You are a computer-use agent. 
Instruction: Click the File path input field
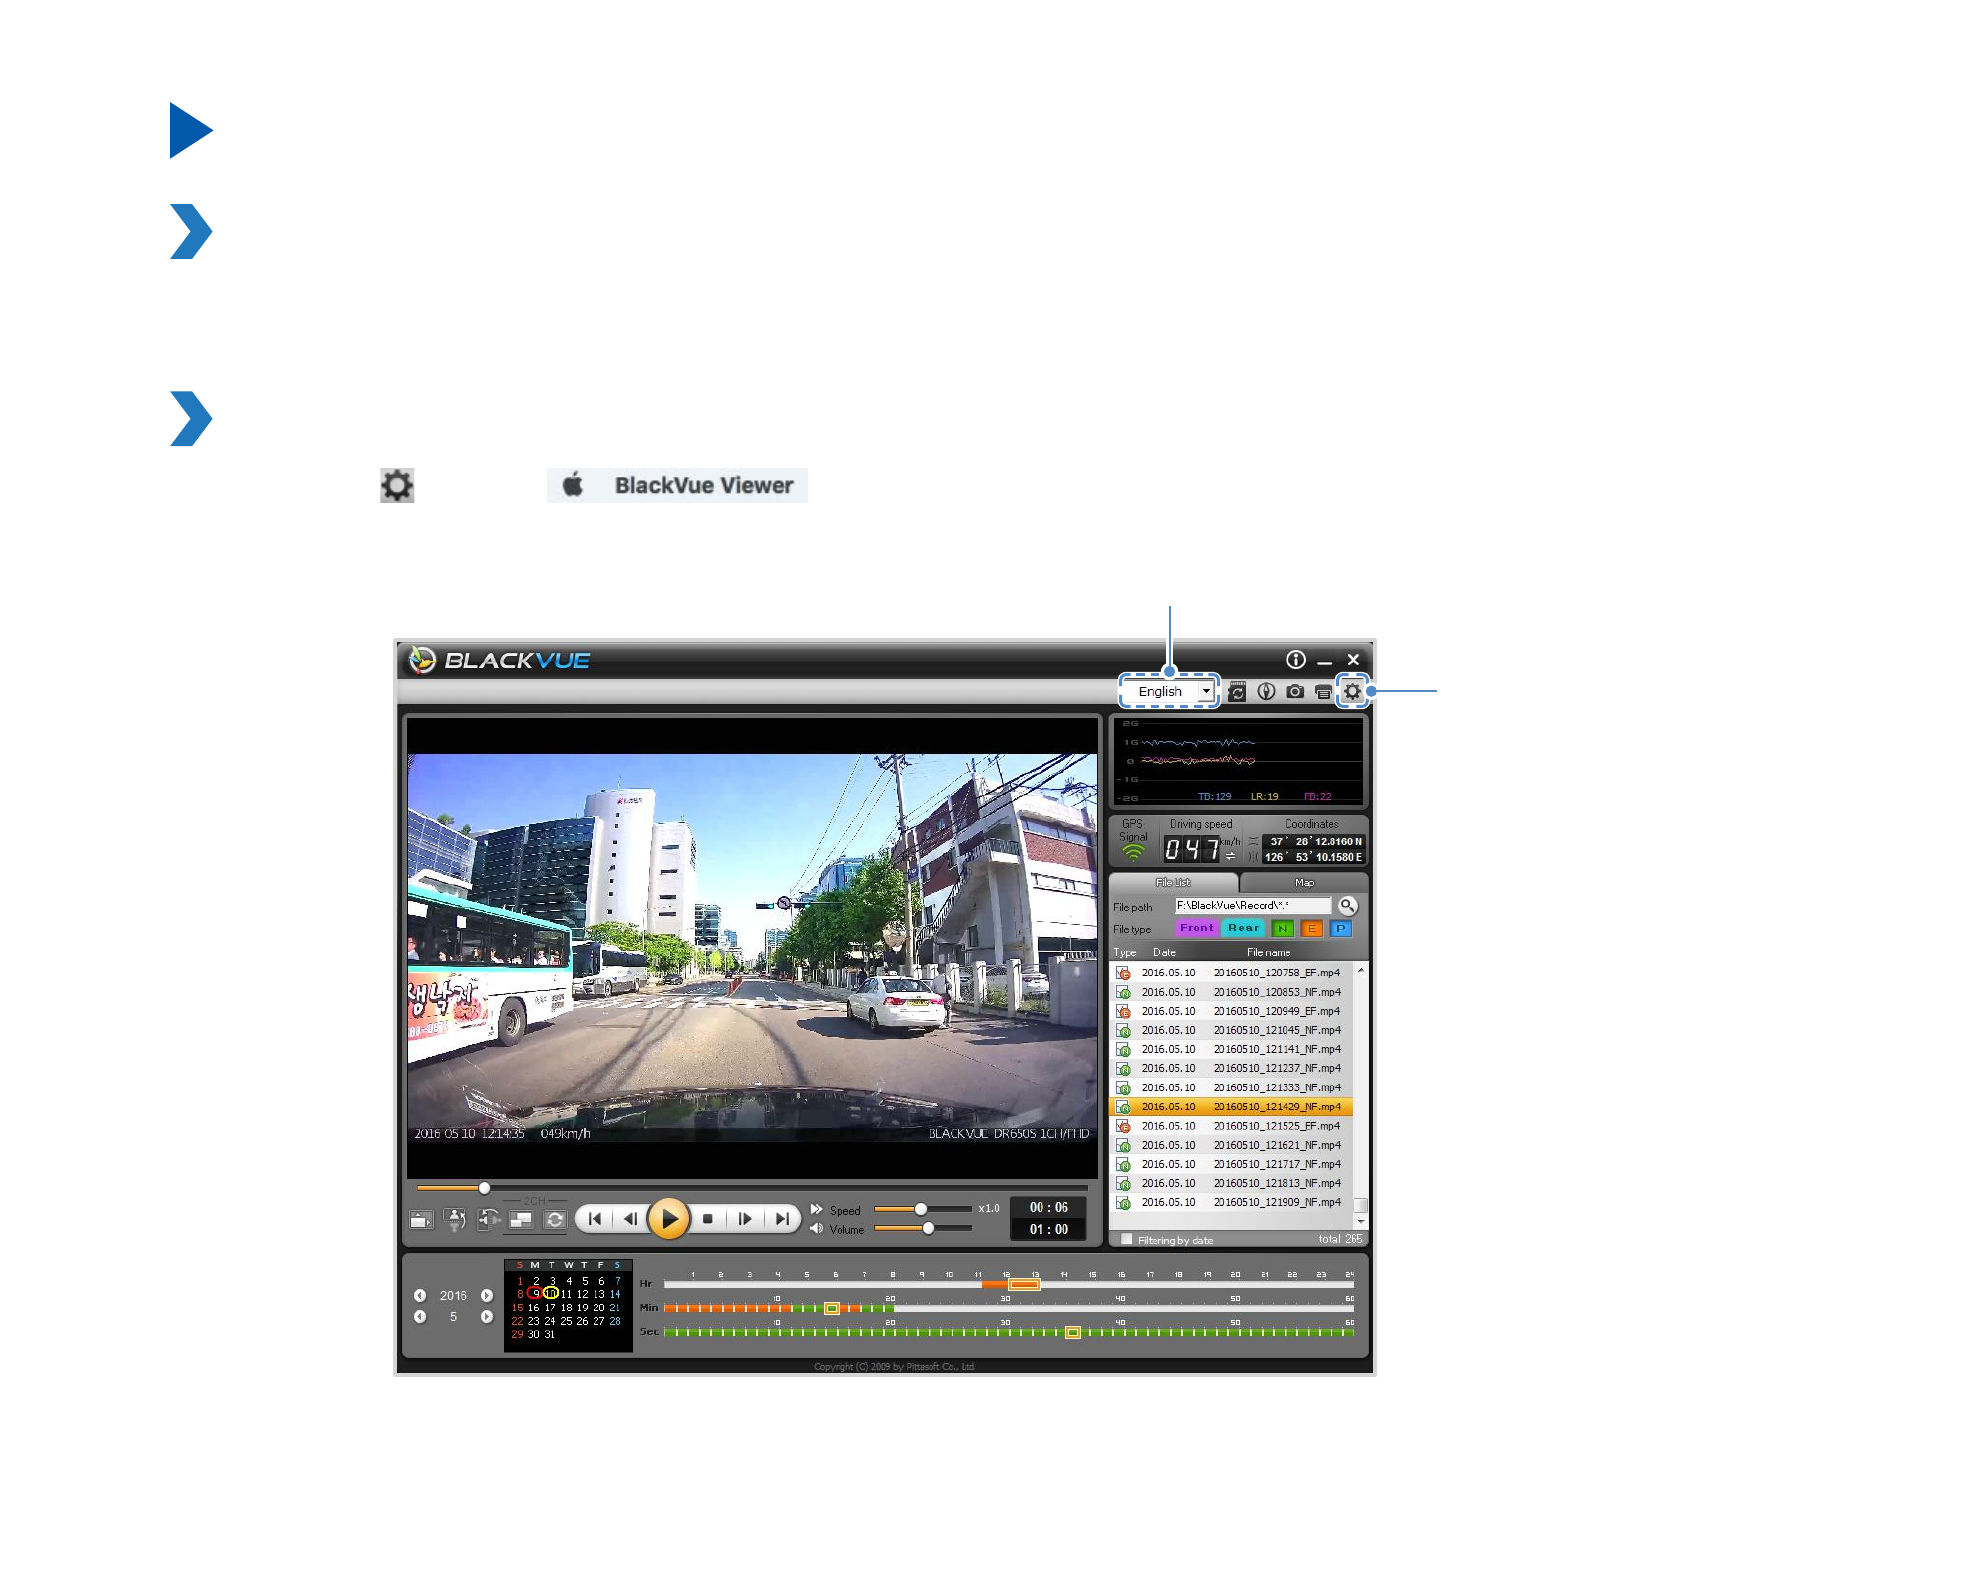coord(1253,906)
